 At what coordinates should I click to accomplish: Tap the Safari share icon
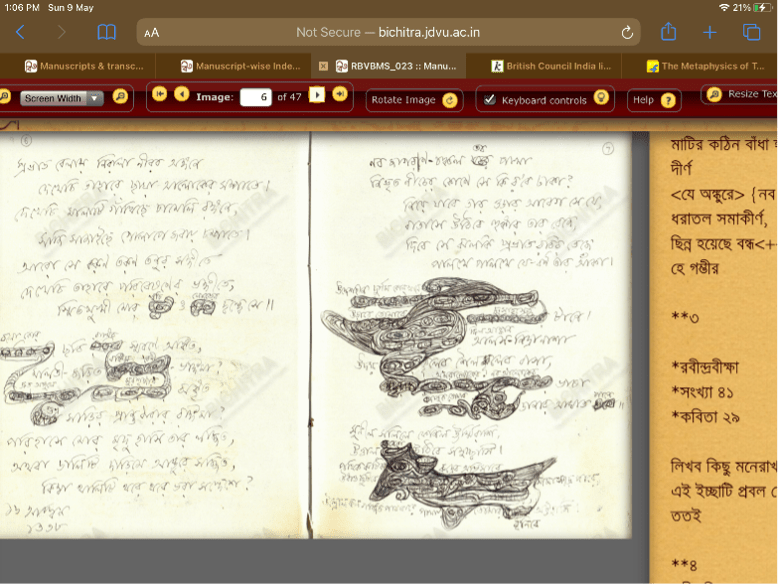(x=668, y=33)
